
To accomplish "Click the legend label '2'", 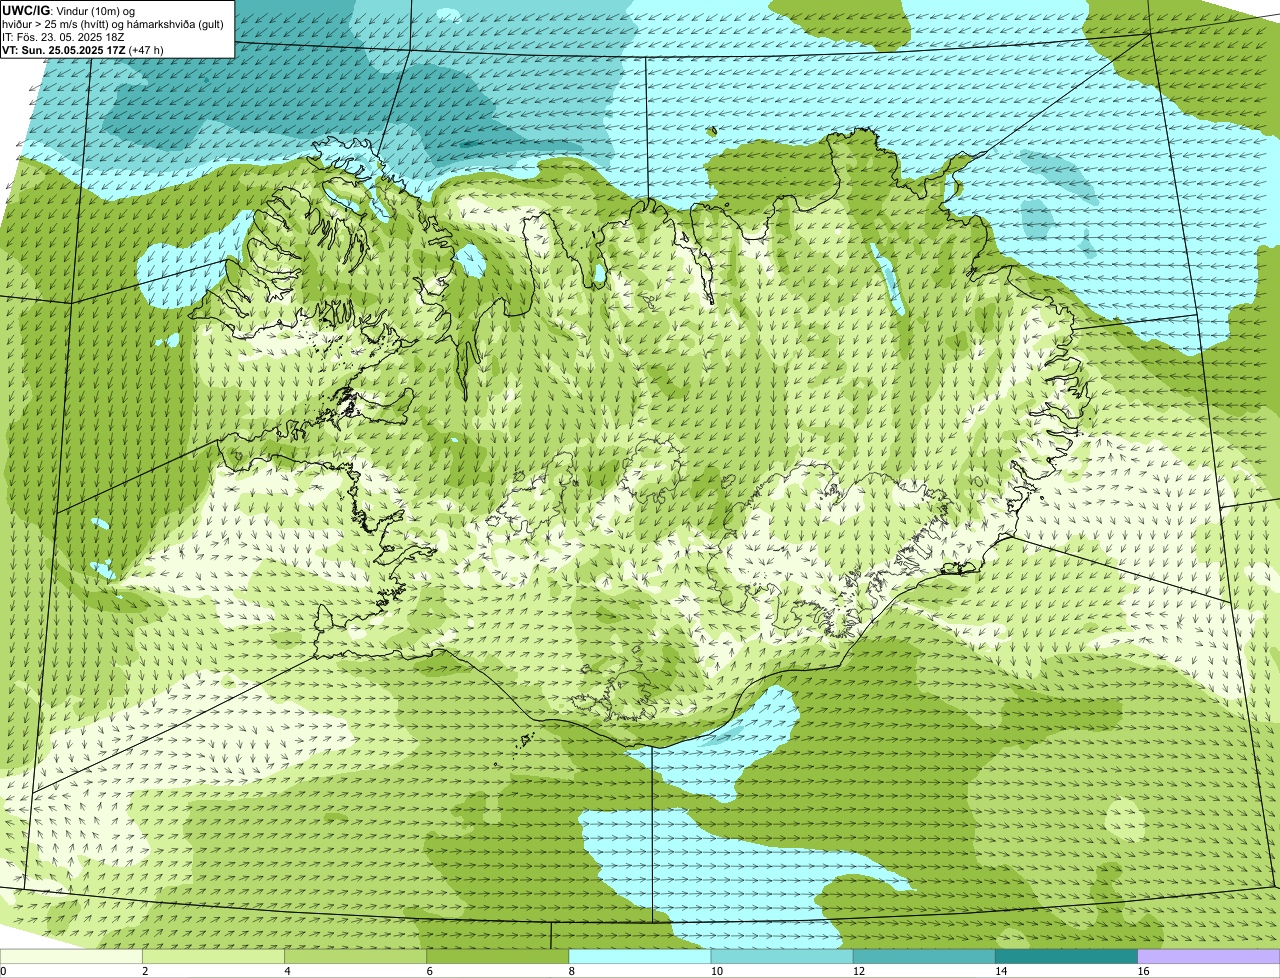I will pyautogui.click(x=145, y=971).
